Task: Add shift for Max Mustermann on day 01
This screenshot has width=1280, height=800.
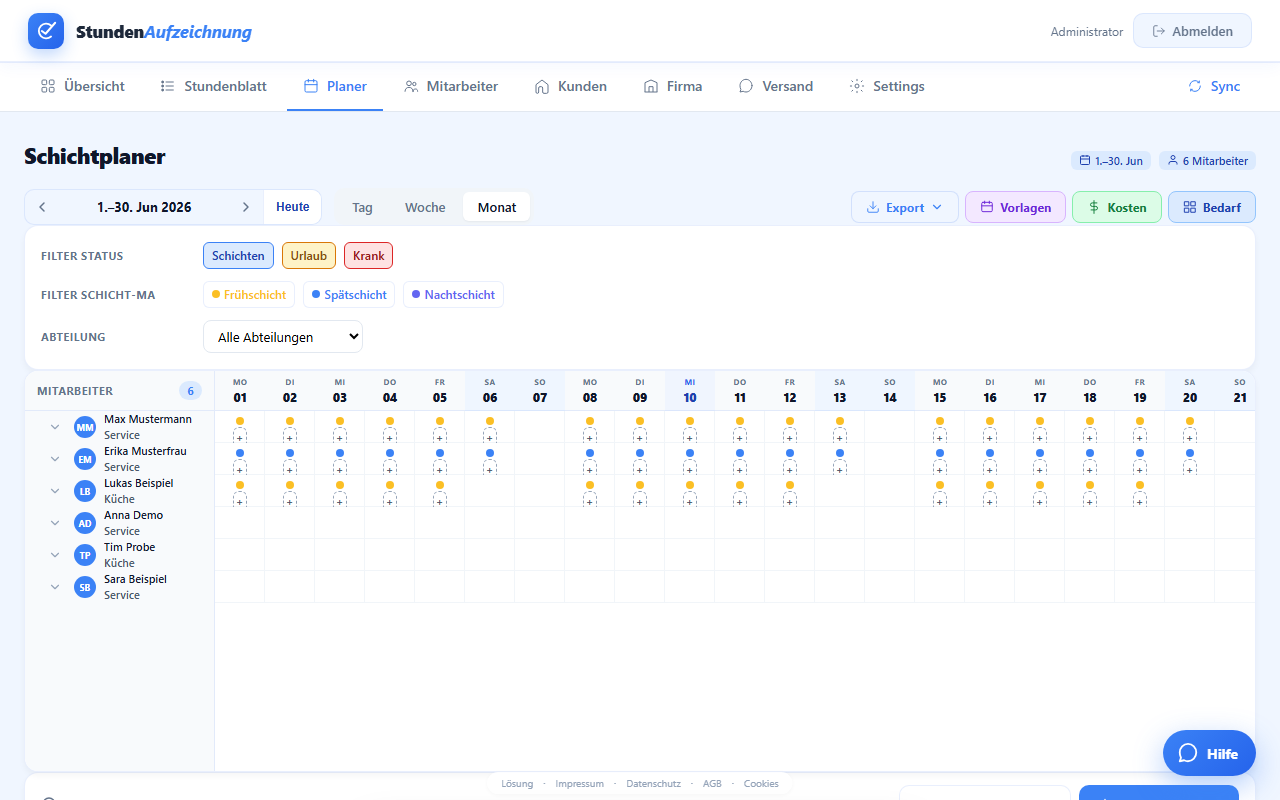Action: 240,437
